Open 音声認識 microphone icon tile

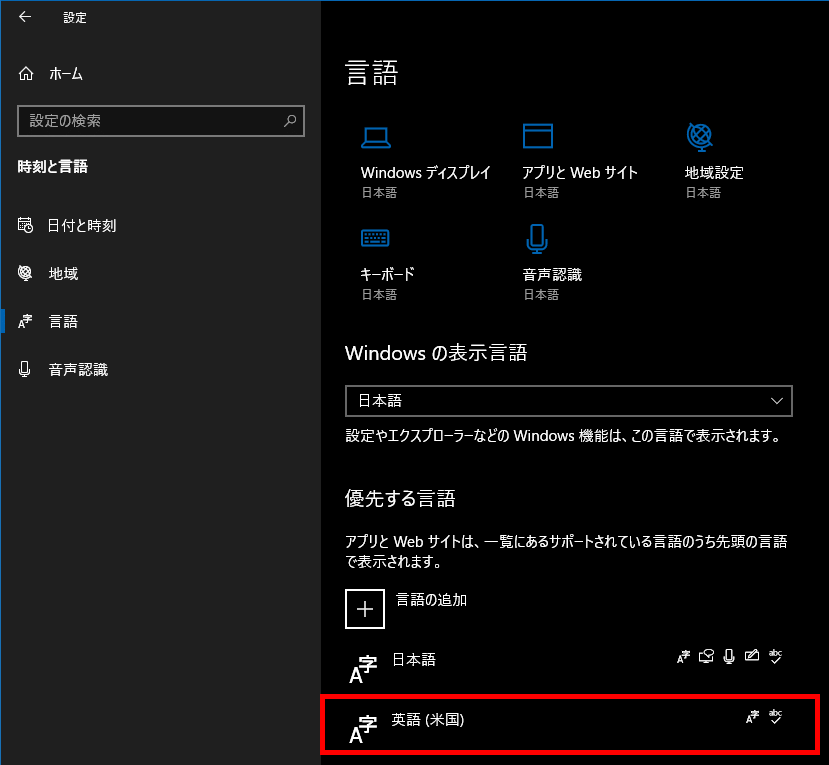point(537,239)
